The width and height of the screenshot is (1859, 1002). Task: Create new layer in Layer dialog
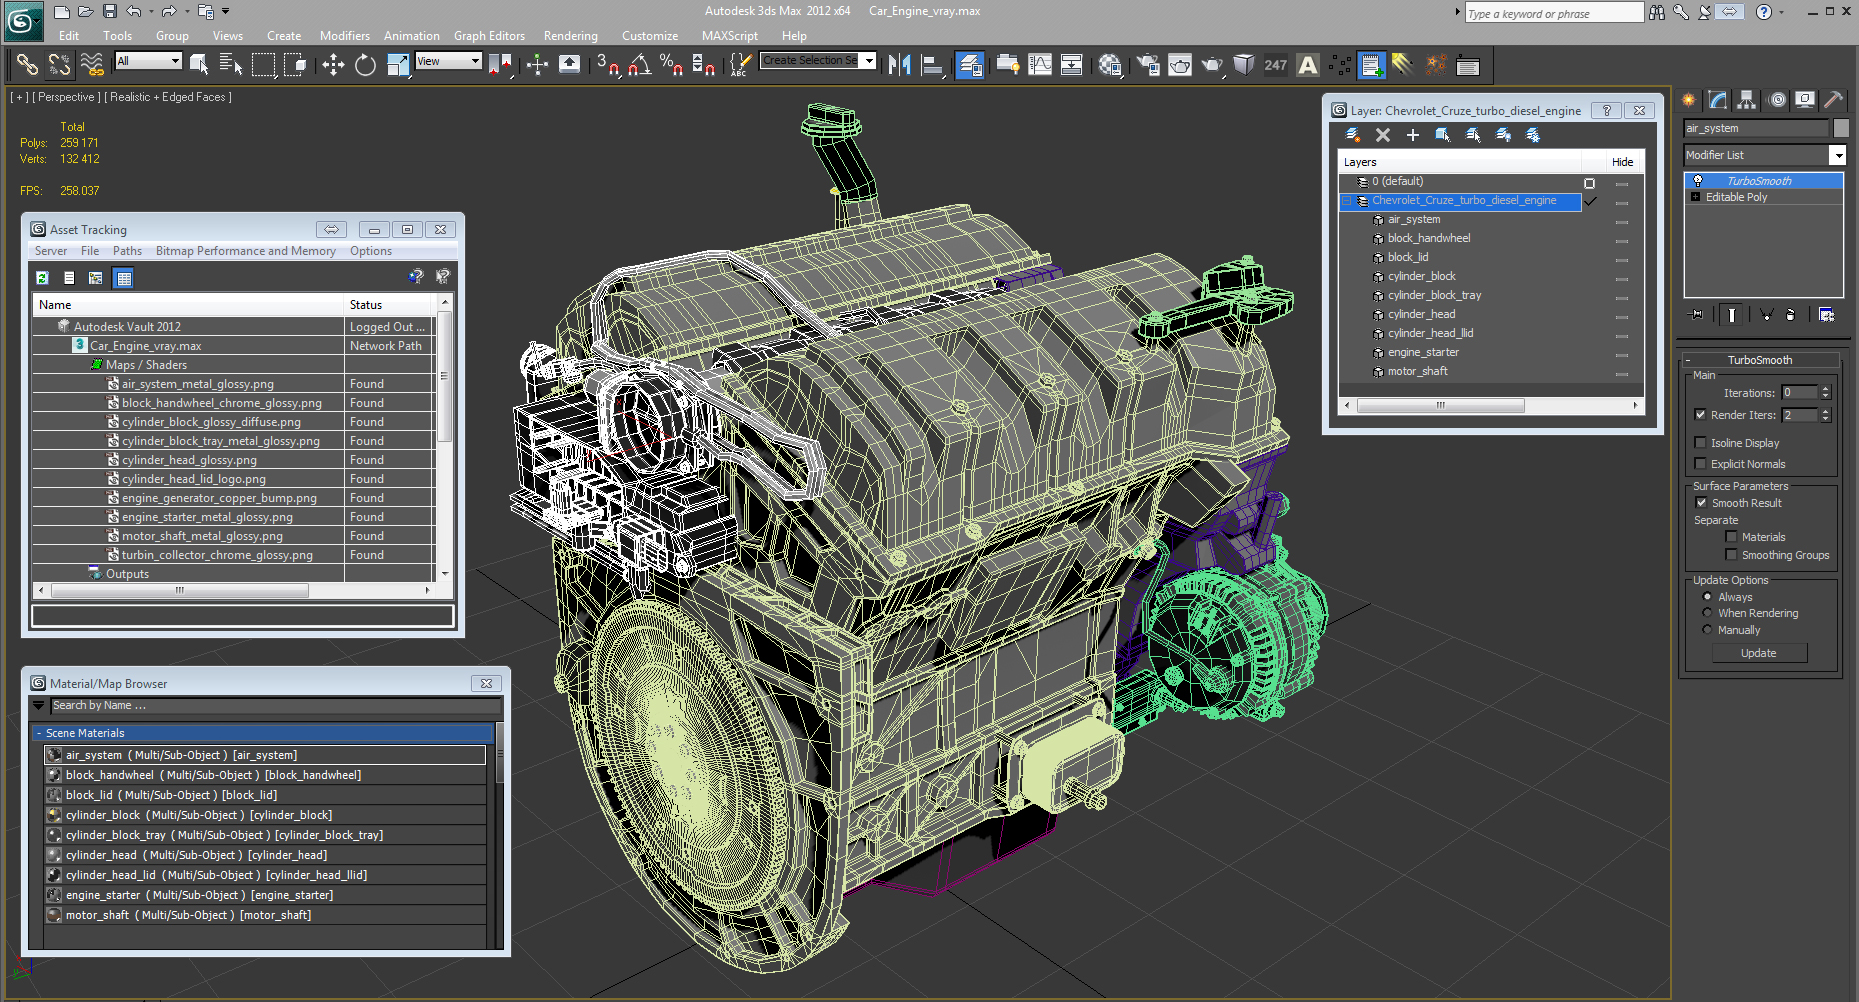coord(1352,135)
